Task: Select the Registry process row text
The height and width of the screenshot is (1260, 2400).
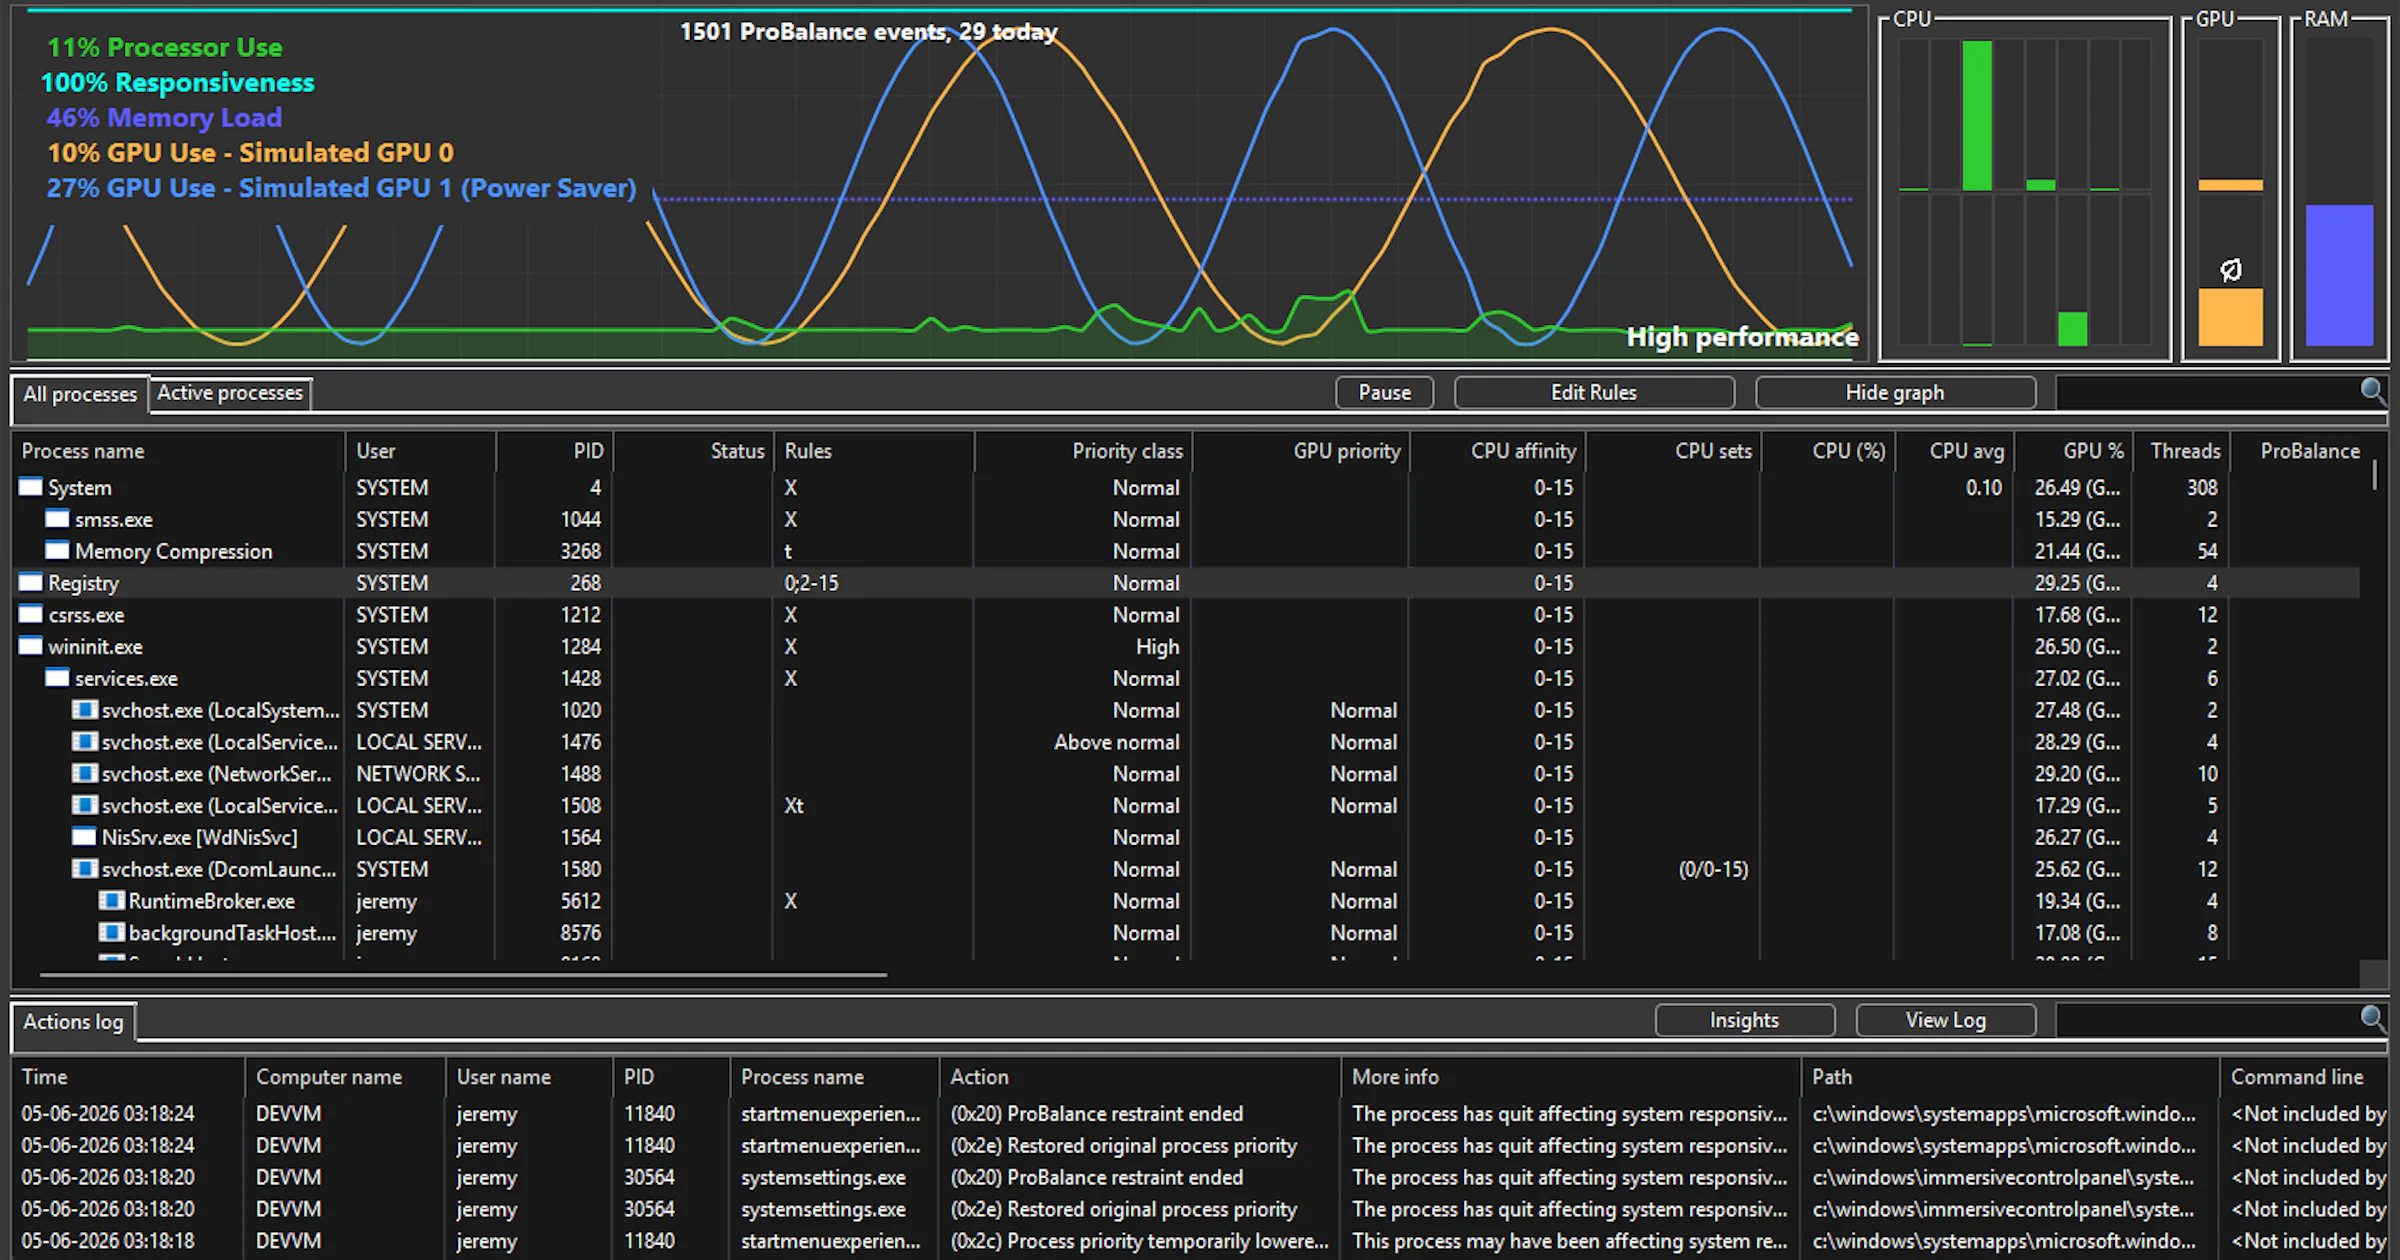Action: click(83, 582)
